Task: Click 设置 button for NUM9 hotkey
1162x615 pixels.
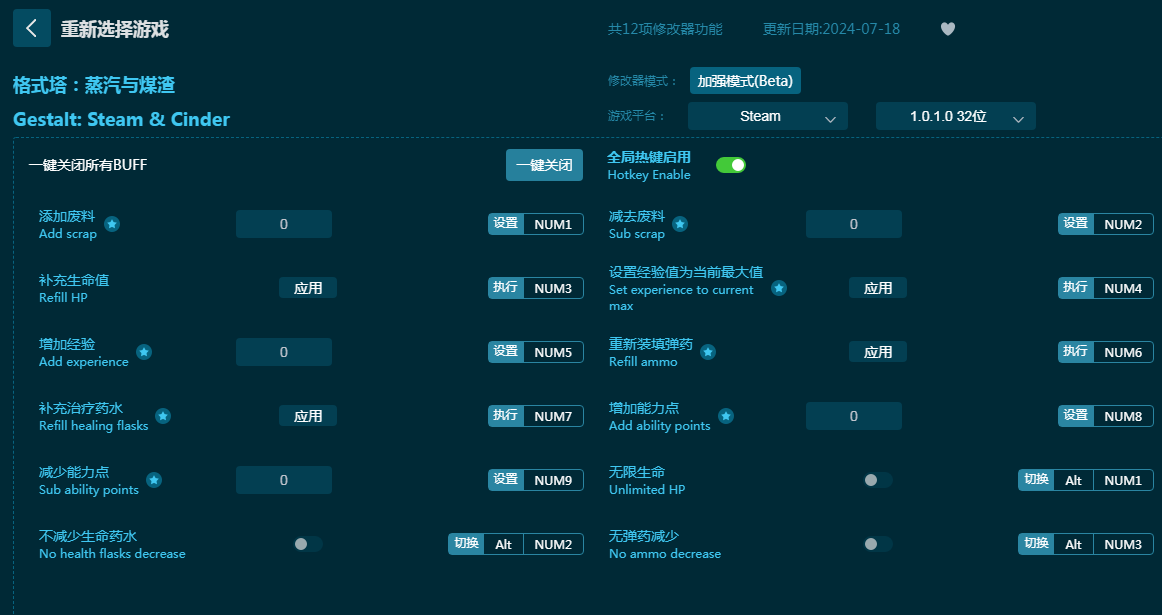Action: (506, 480)
